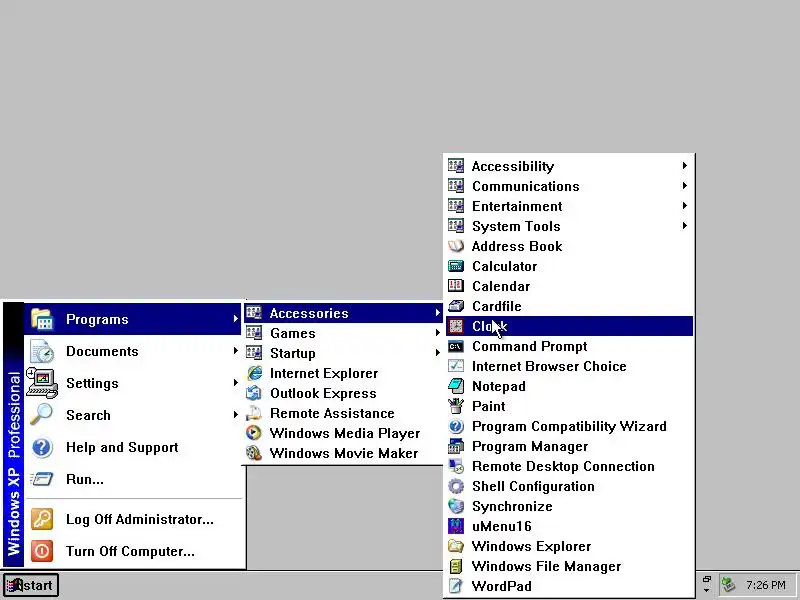Click the Entertainment label
800x600 pixels.
(x=517, y=206)
